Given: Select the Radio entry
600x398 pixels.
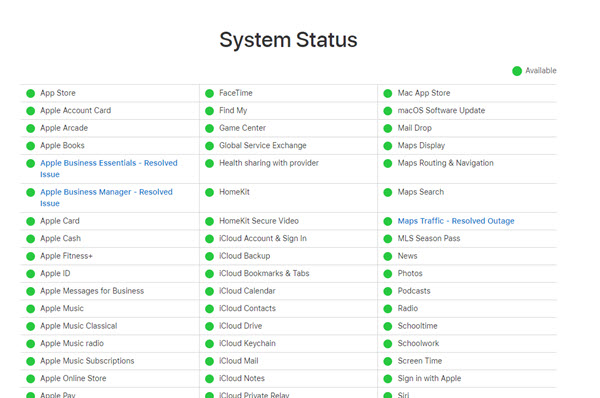Looking at the screenshot, I should point(408,308).
